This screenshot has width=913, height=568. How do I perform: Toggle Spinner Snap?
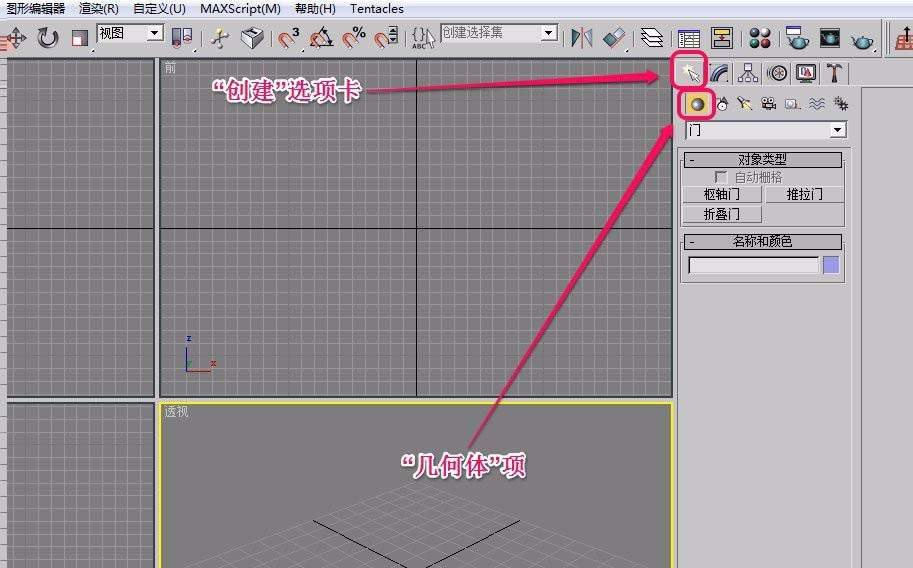click(386, 38)
